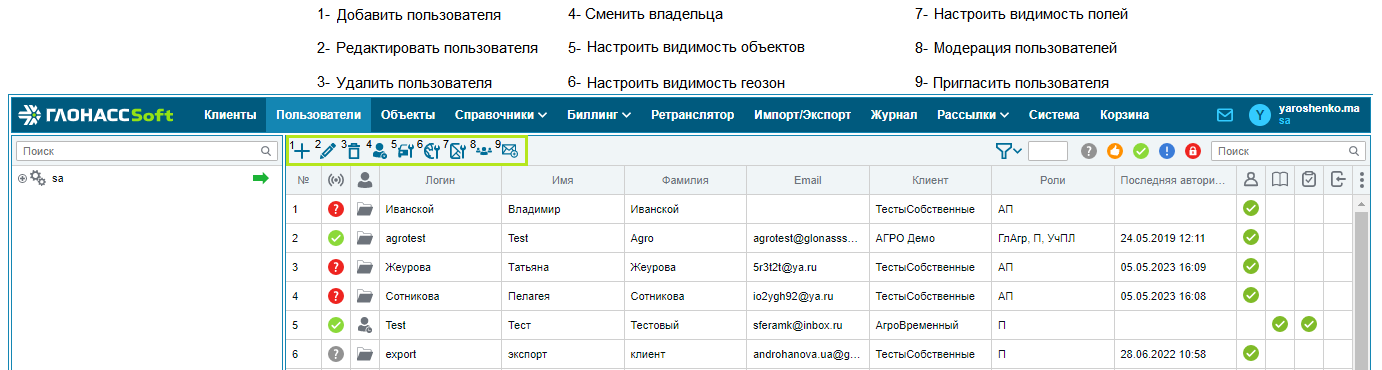
Task: Click the red lock status filter
Action: coord(1192,151)
